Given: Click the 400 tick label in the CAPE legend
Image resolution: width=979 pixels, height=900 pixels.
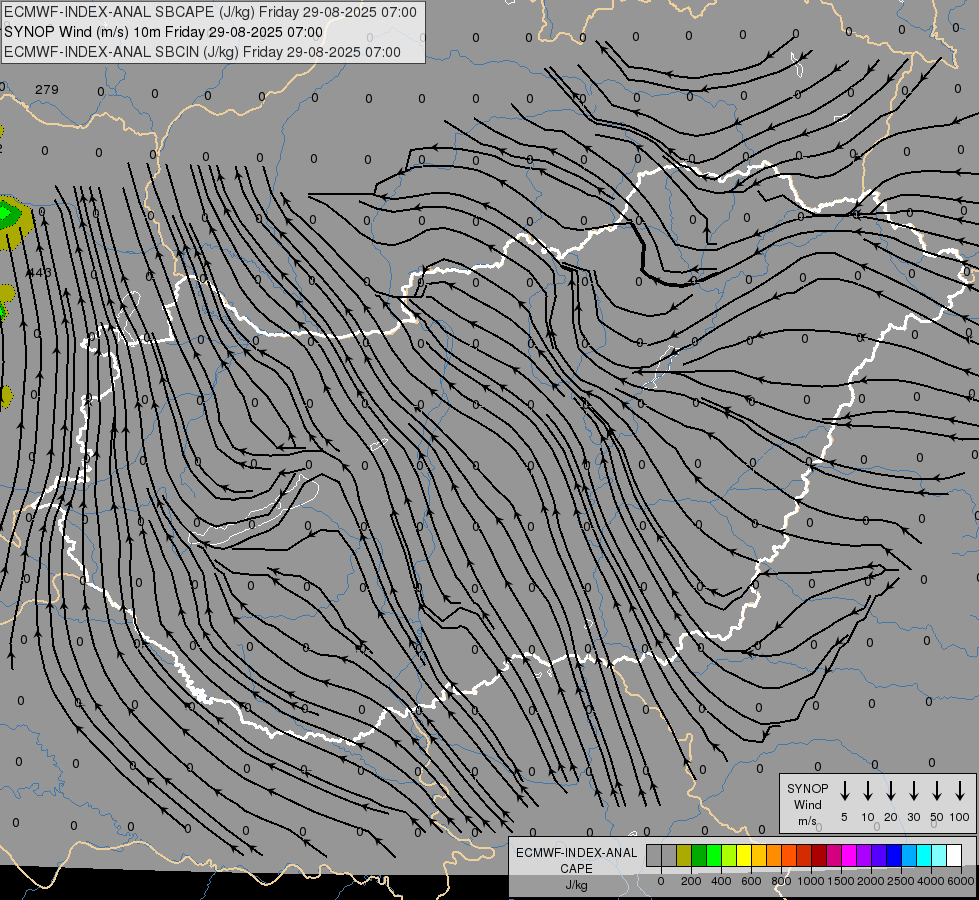Looking at the screenshot, I should (721, 881).
